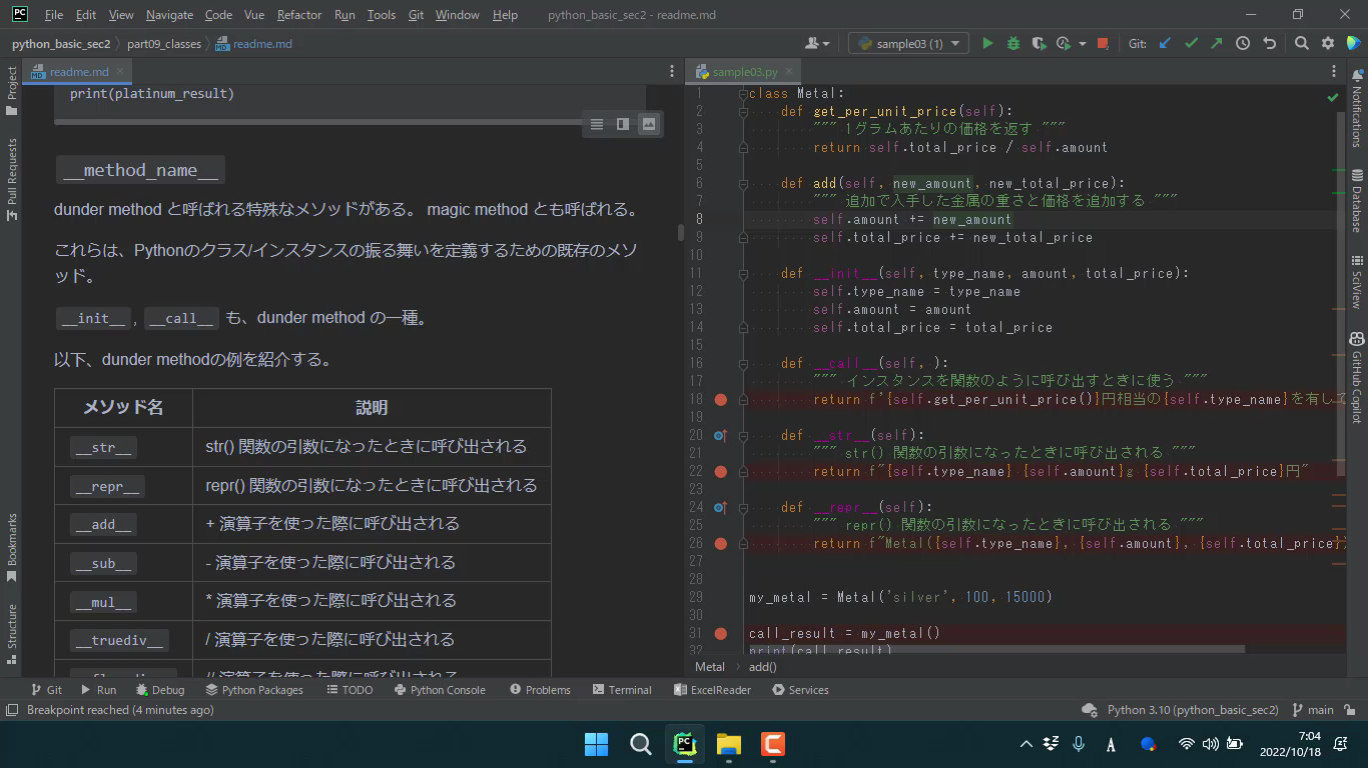Image resolution: width=1368 pixels, height=768 pixels.
Task: Click the main branch in status bar
Action: coord(1313,710)
